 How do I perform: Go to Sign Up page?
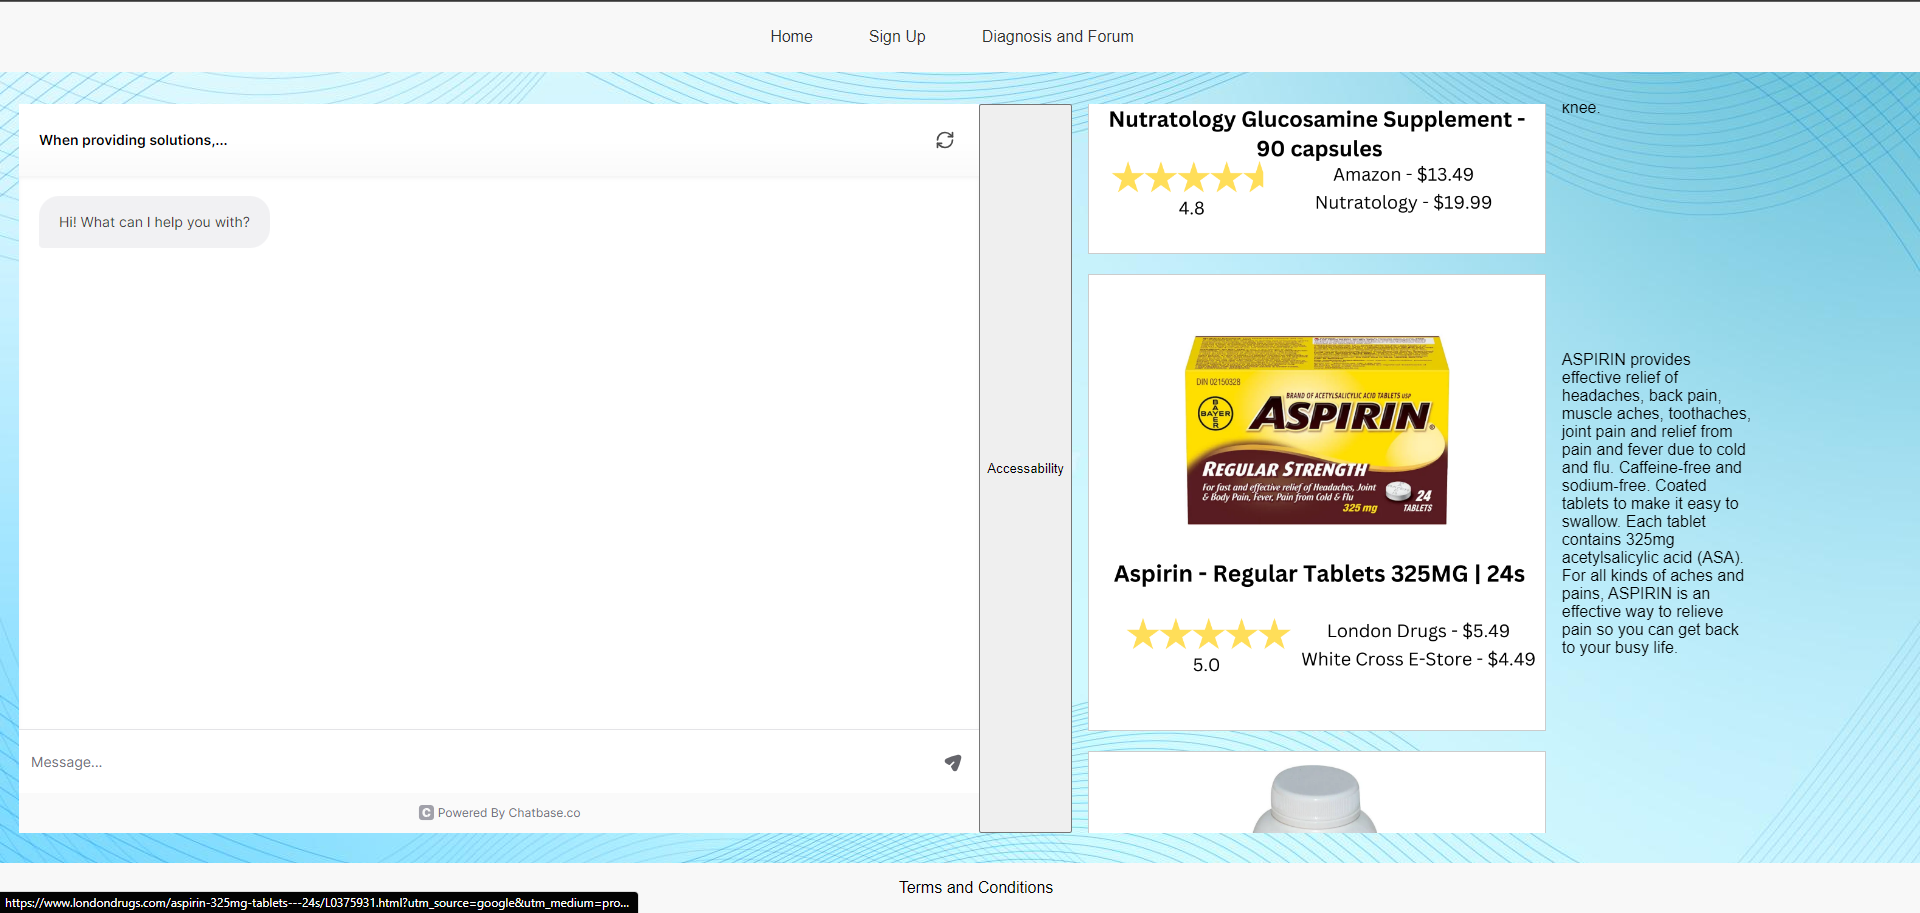click(897, 36)
